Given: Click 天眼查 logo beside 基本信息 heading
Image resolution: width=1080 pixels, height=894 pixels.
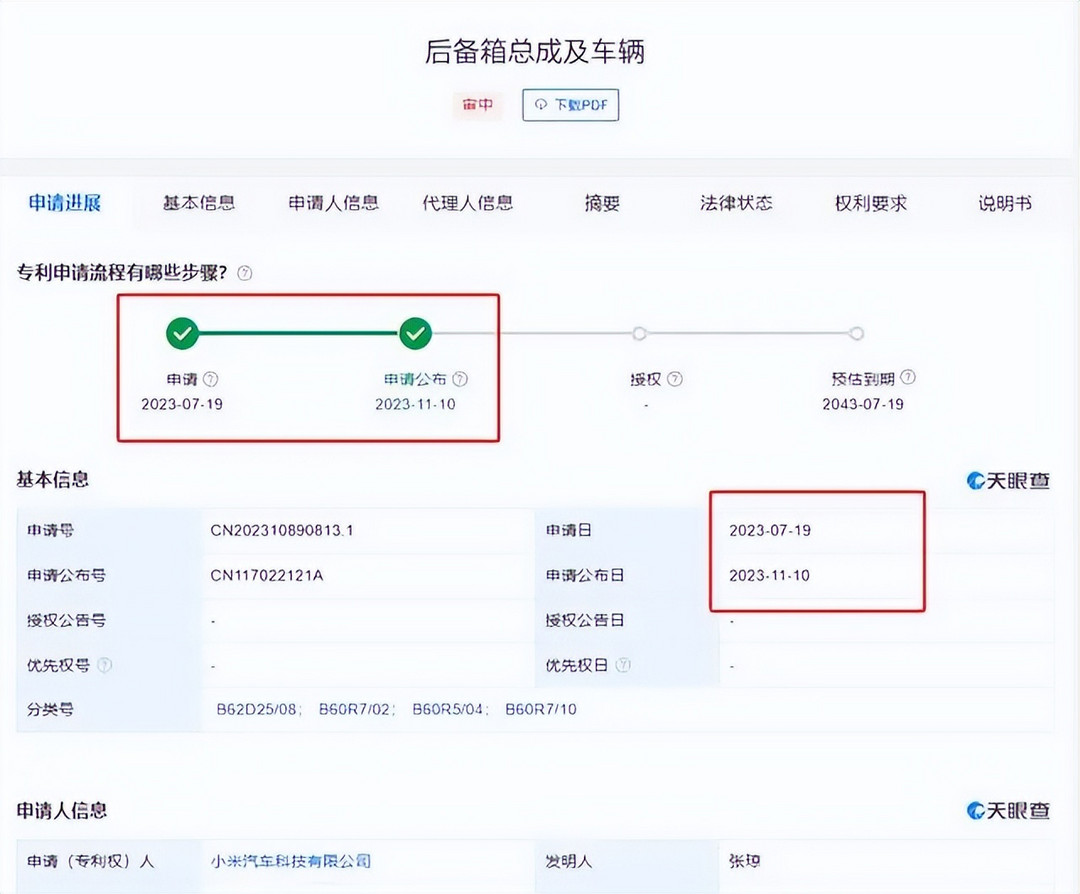Looking at the screenshot, I should click(1008, 480).
